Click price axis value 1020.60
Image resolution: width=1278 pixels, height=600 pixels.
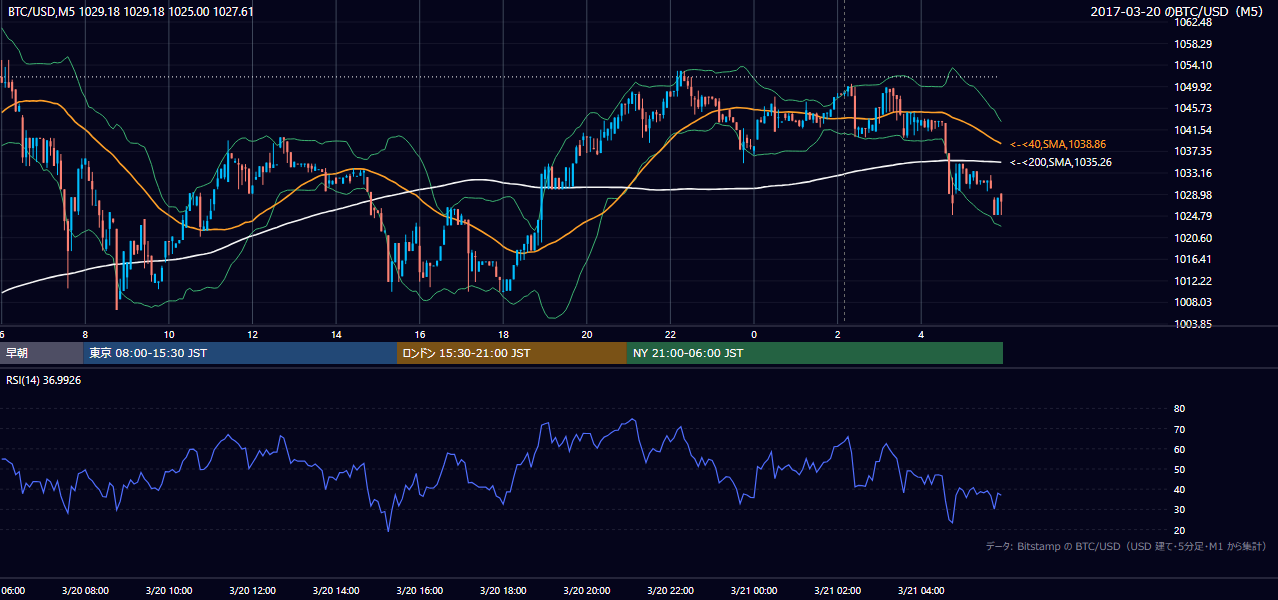click(1194, 238)
